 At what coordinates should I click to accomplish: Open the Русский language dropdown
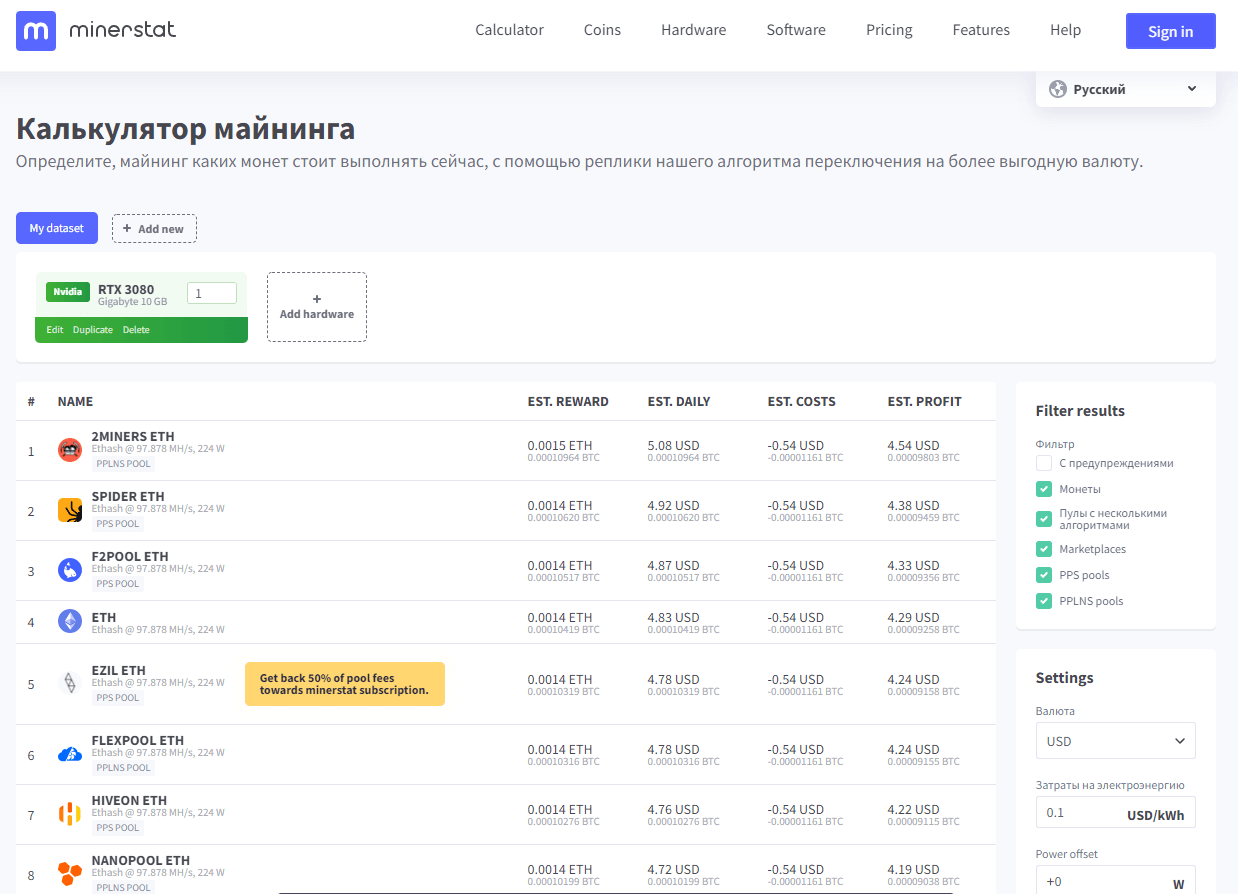pyautogui.click(x=1126, y=89)
